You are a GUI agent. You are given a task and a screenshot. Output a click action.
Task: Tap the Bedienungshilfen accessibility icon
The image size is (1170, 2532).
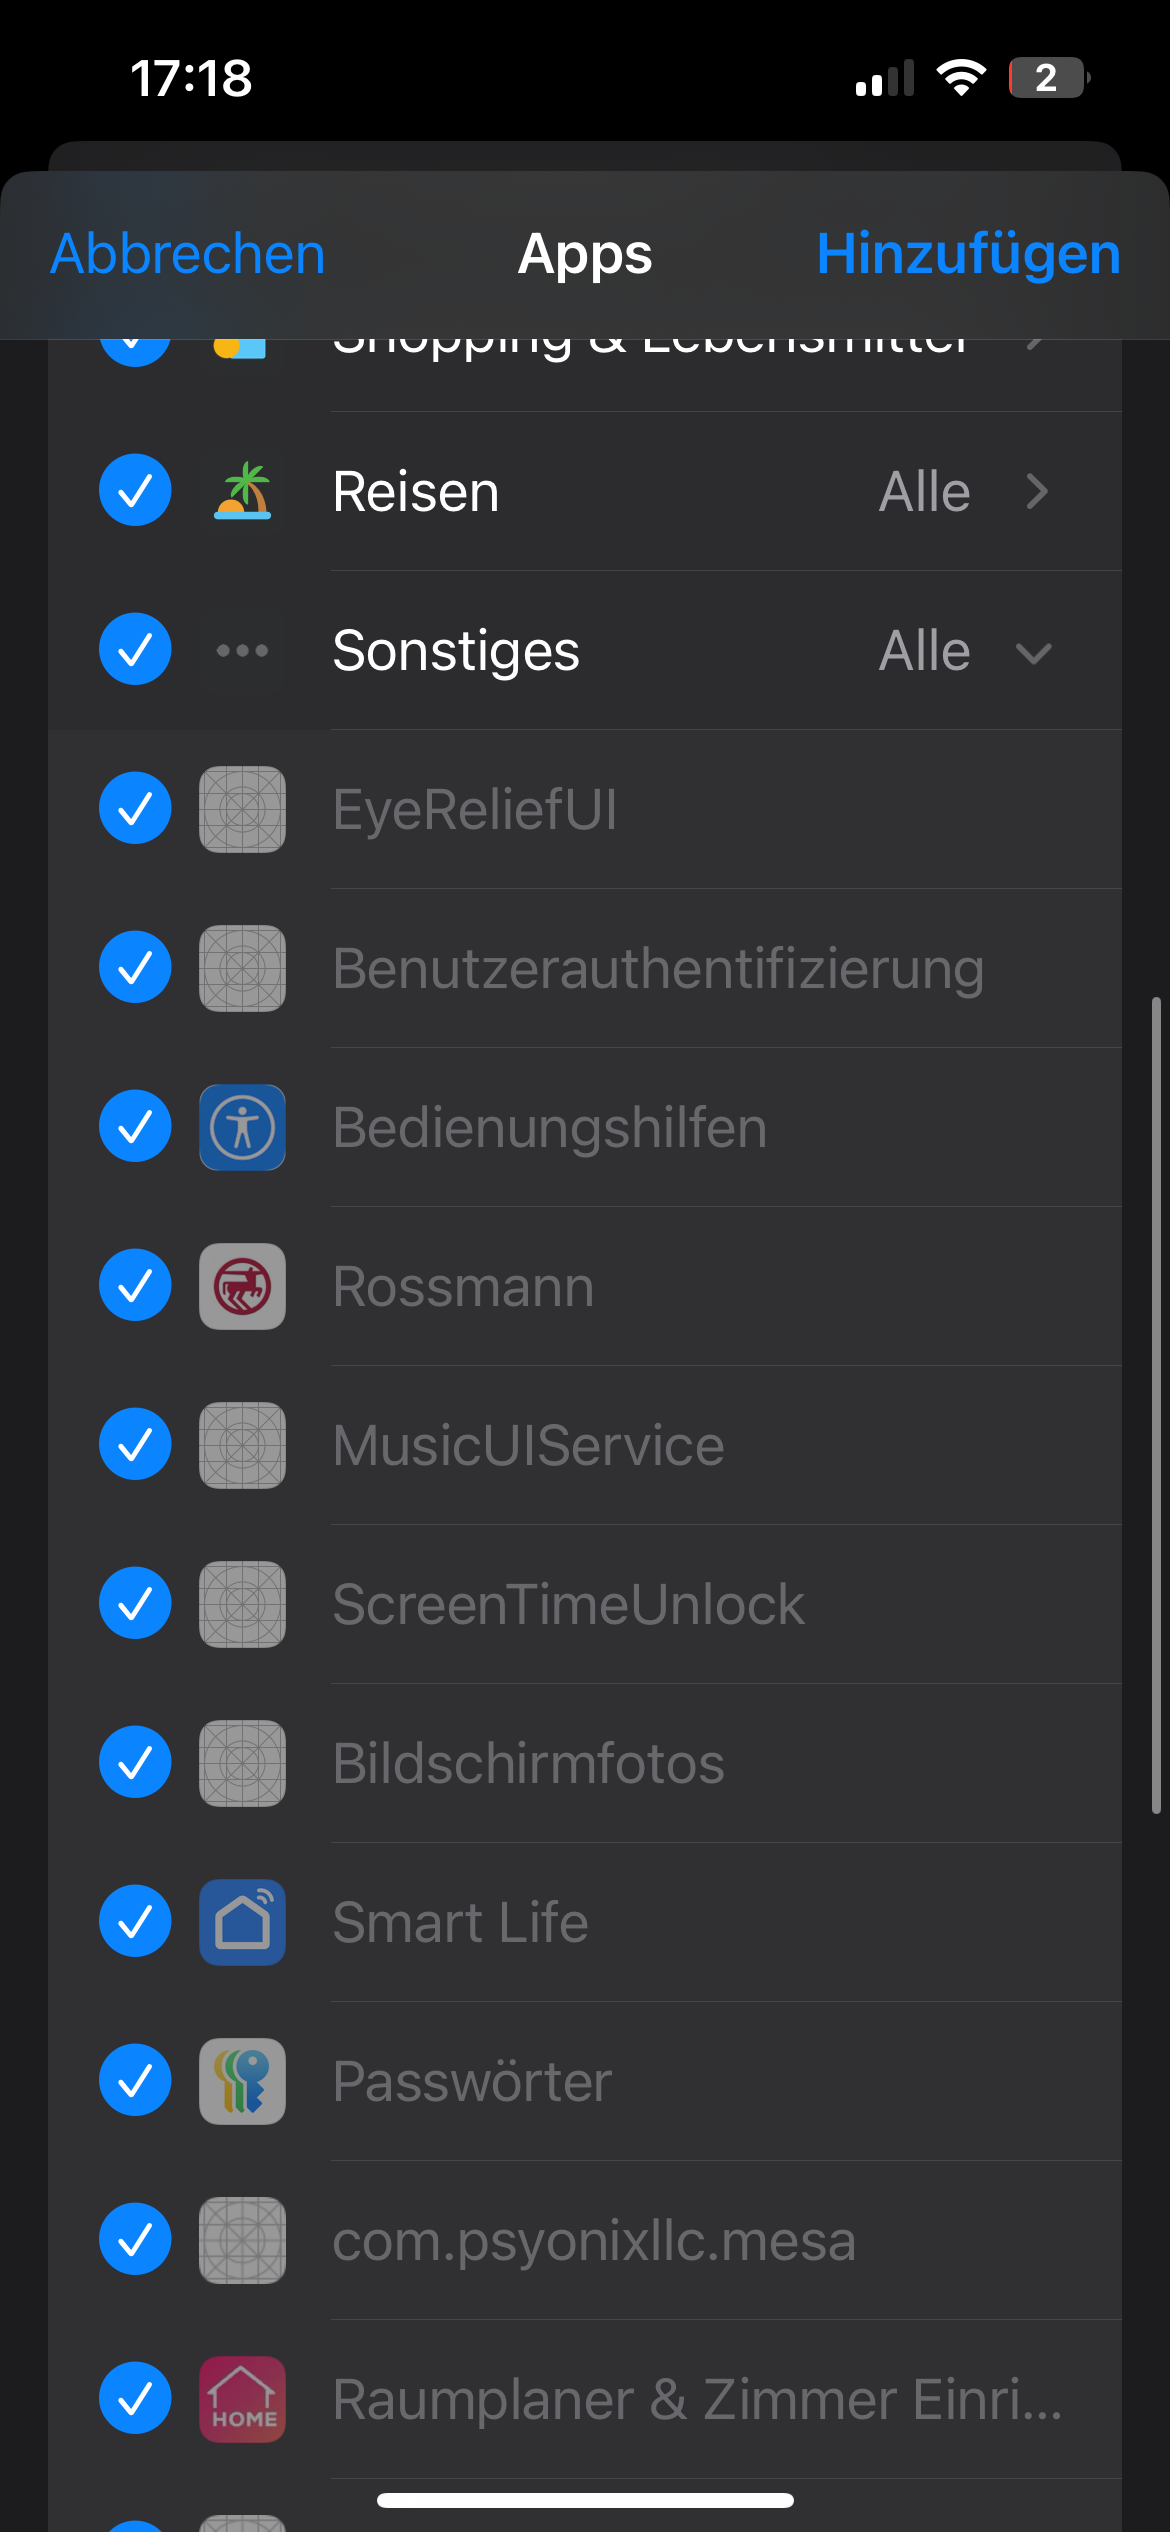[x=242, y=1127]
